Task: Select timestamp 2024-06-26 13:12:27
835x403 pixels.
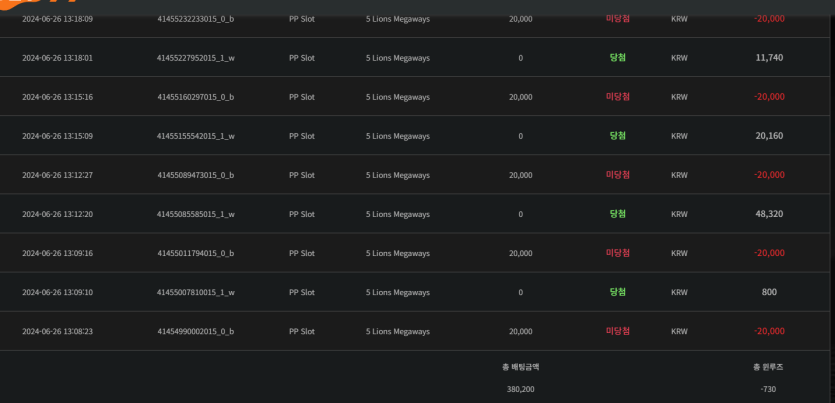Action: coord(58,175)
